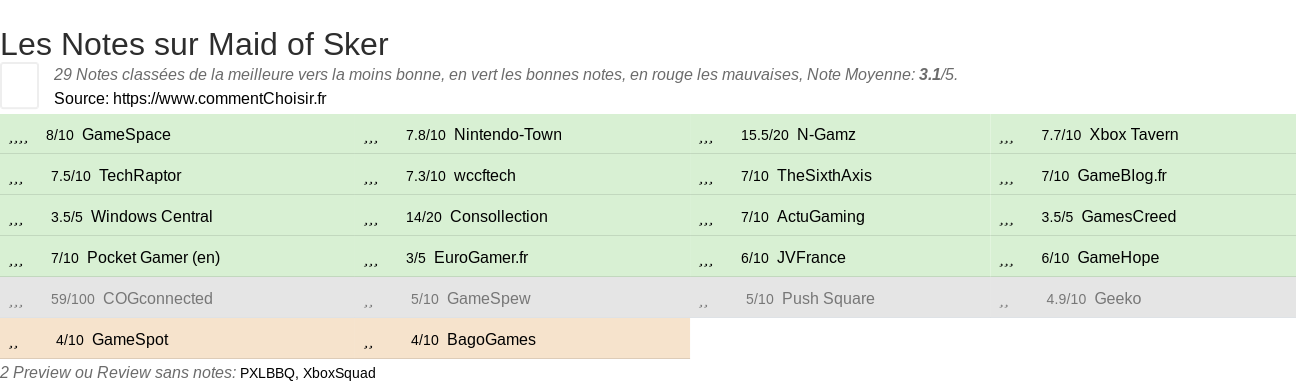Click TheSixthAxis review link
1296x384 pixels.
click(x=824, y=176)
